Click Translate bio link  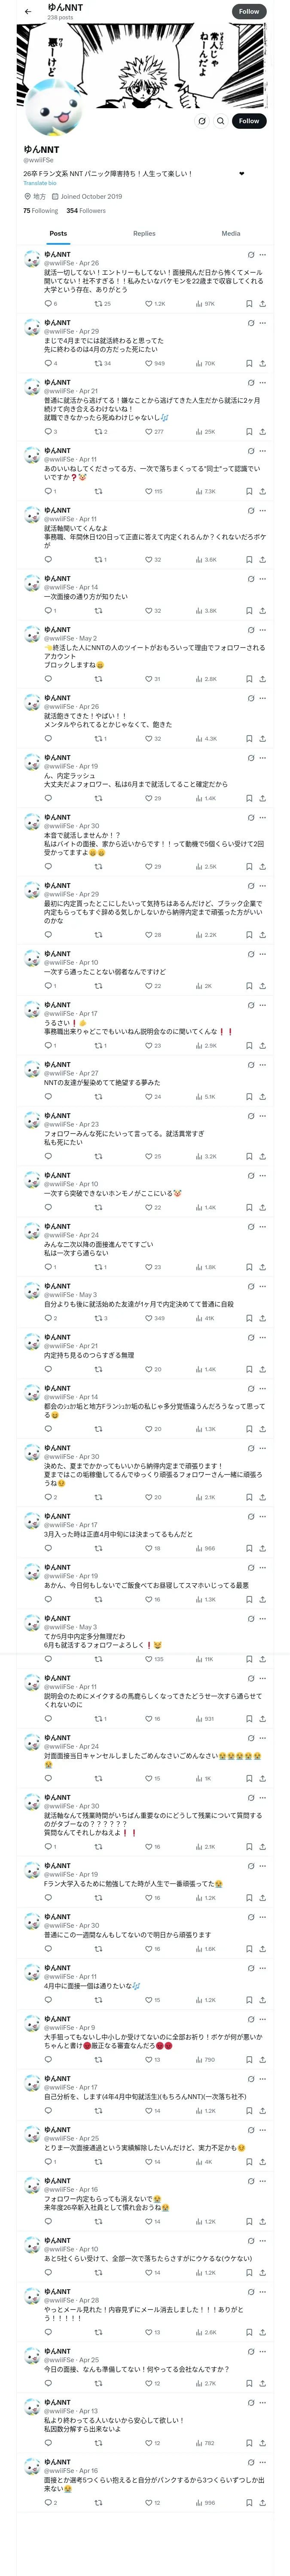[x=40, y=183]
